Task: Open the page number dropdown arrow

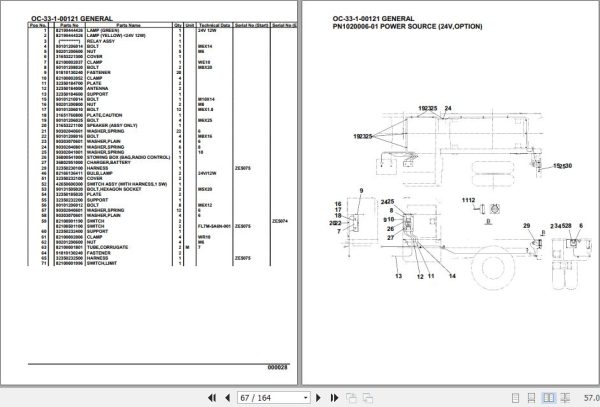Action: 305,398
